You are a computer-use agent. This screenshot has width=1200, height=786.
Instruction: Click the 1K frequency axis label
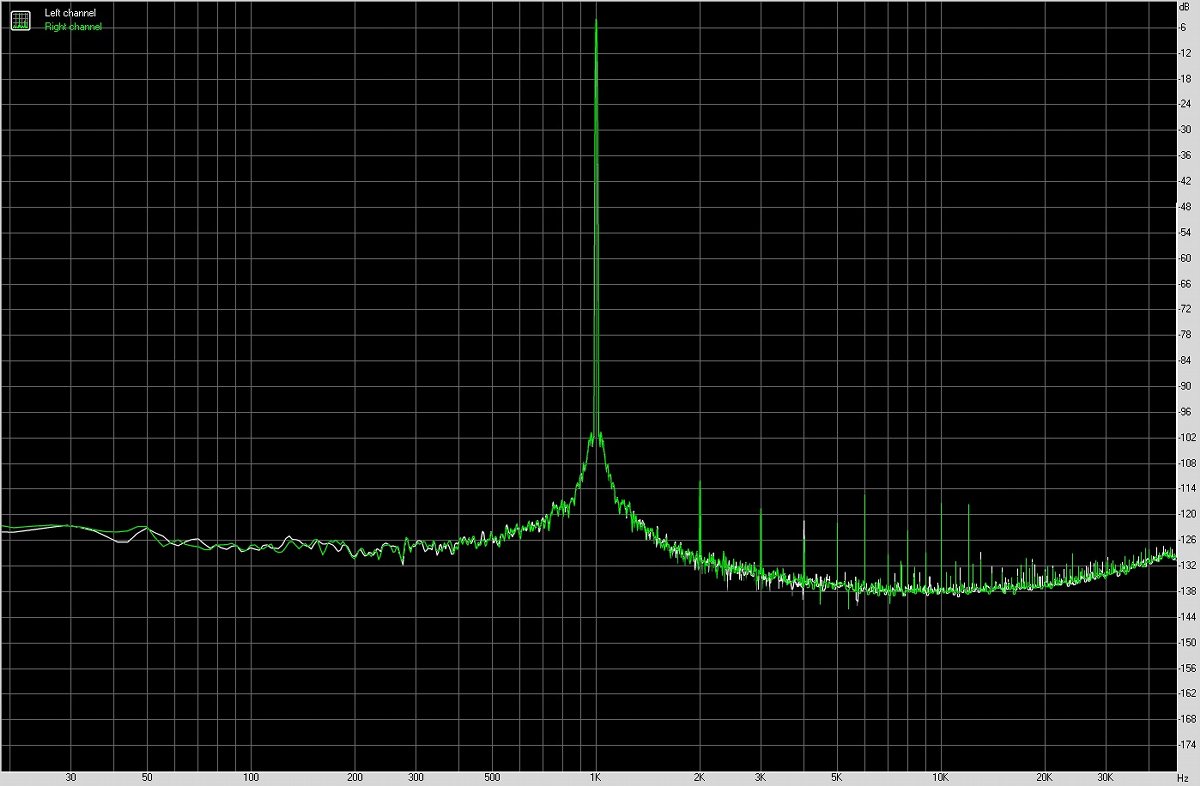596,777
